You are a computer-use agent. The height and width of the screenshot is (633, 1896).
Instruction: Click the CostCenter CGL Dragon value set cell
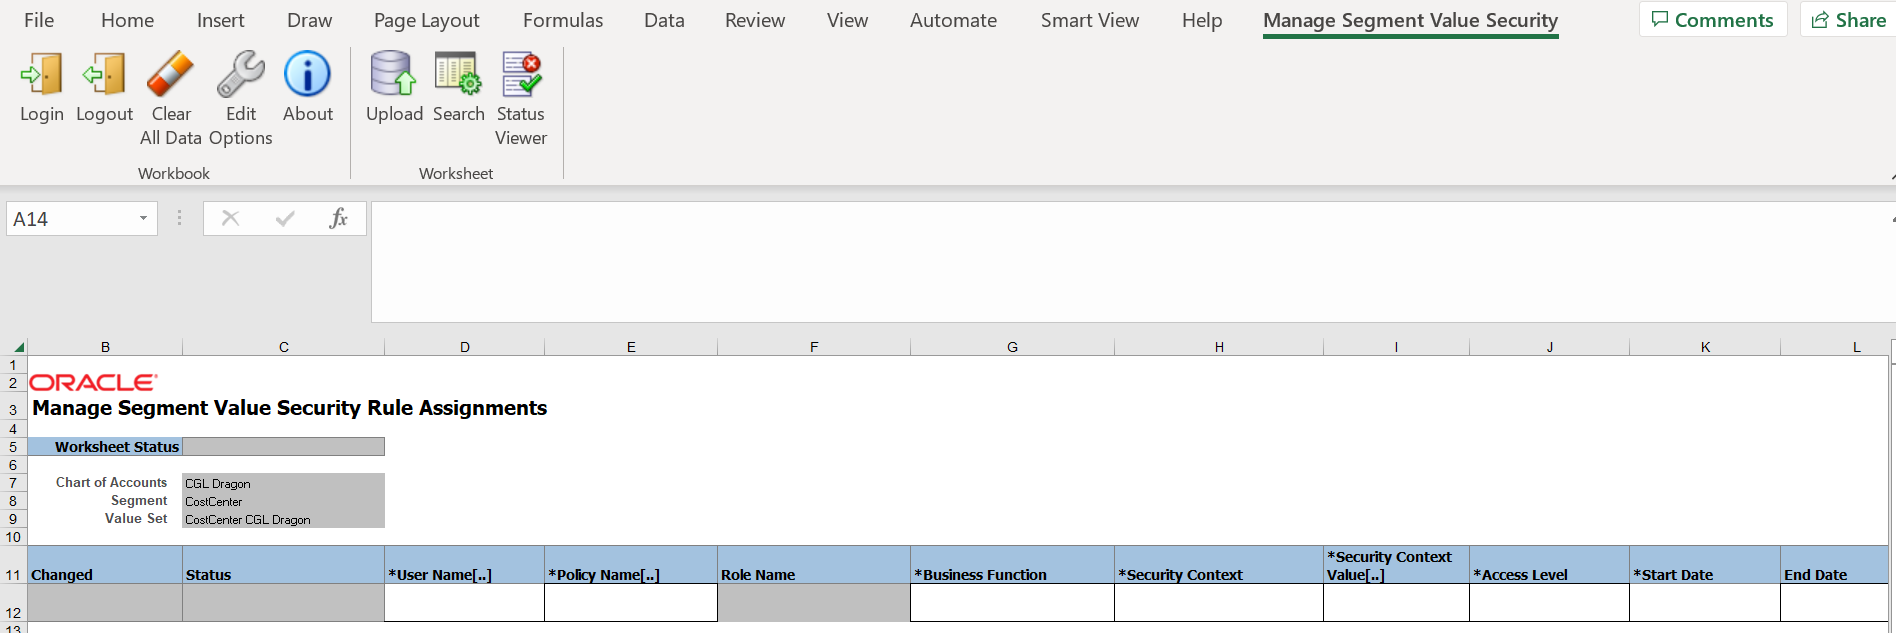283,519
